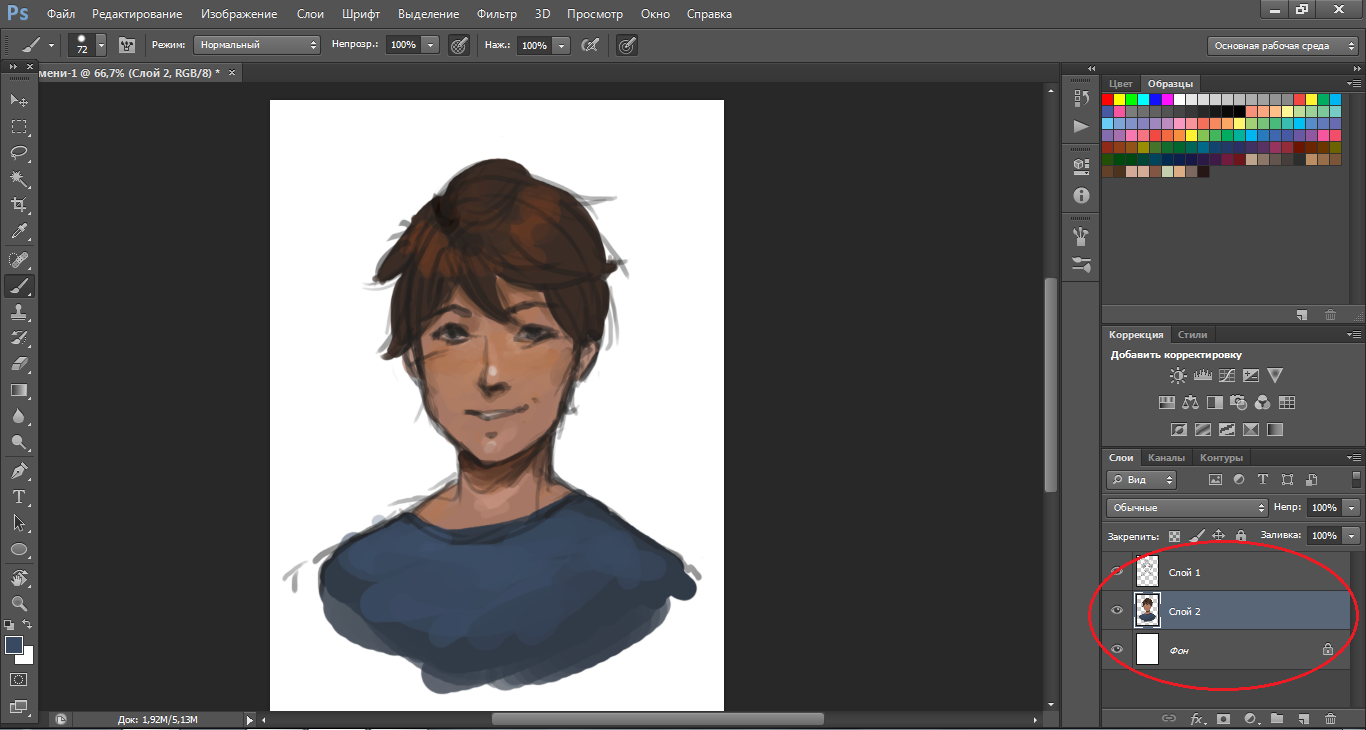
Task: Open Заливка fill dropdown arrow
Action: (x=1353, y=536)
